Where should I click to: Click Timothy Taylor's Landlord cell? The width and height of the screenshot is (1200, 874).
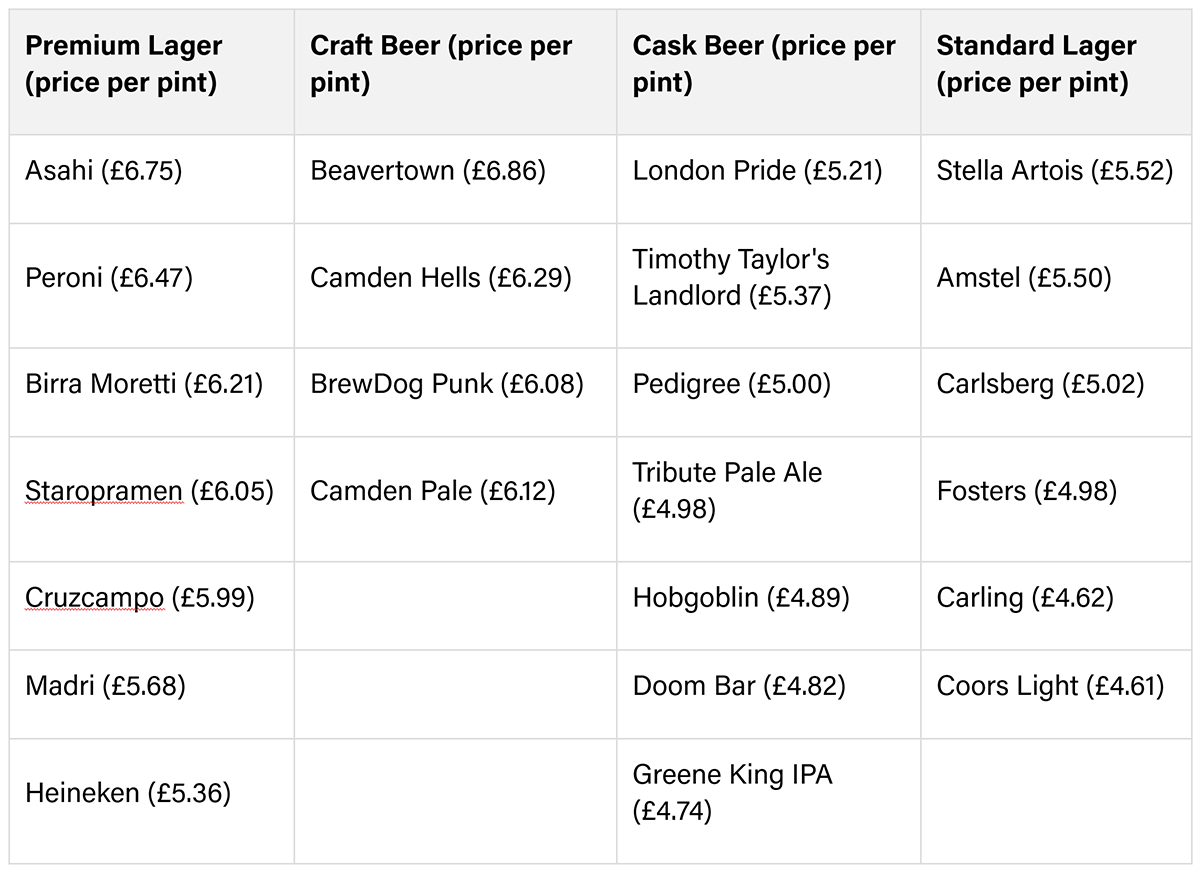pyautogui.click(x=732, y=277)
